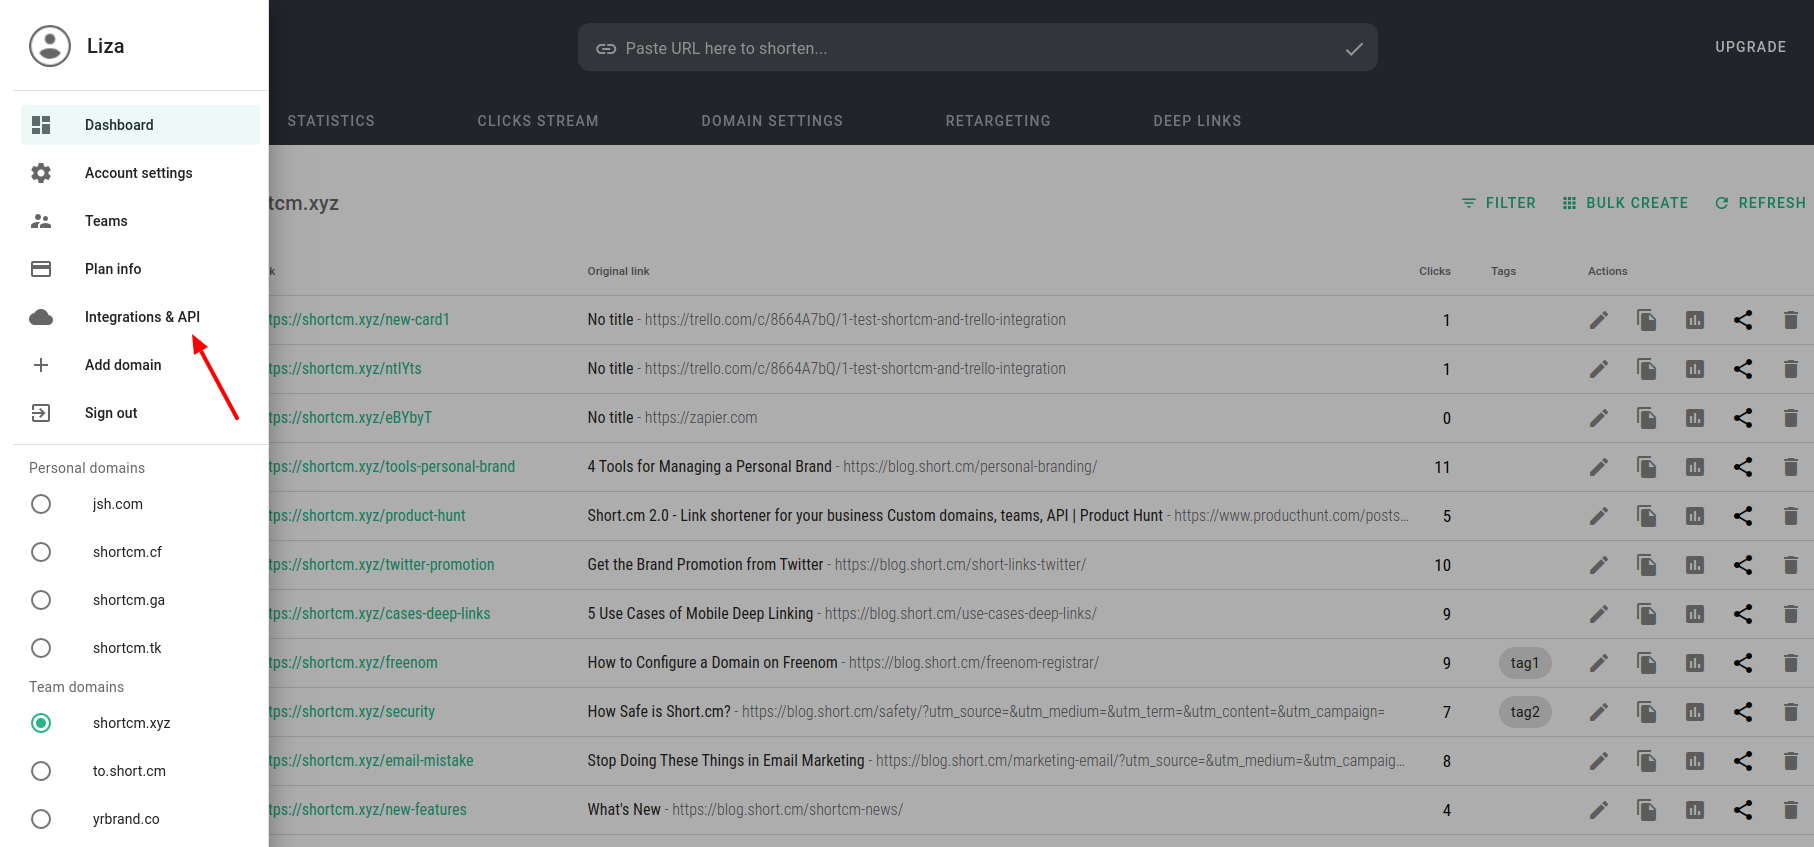Viewport: 1814px width, 847px height.
Task: Select the shortcm.cf domain radio button
Action: [41, 552]
